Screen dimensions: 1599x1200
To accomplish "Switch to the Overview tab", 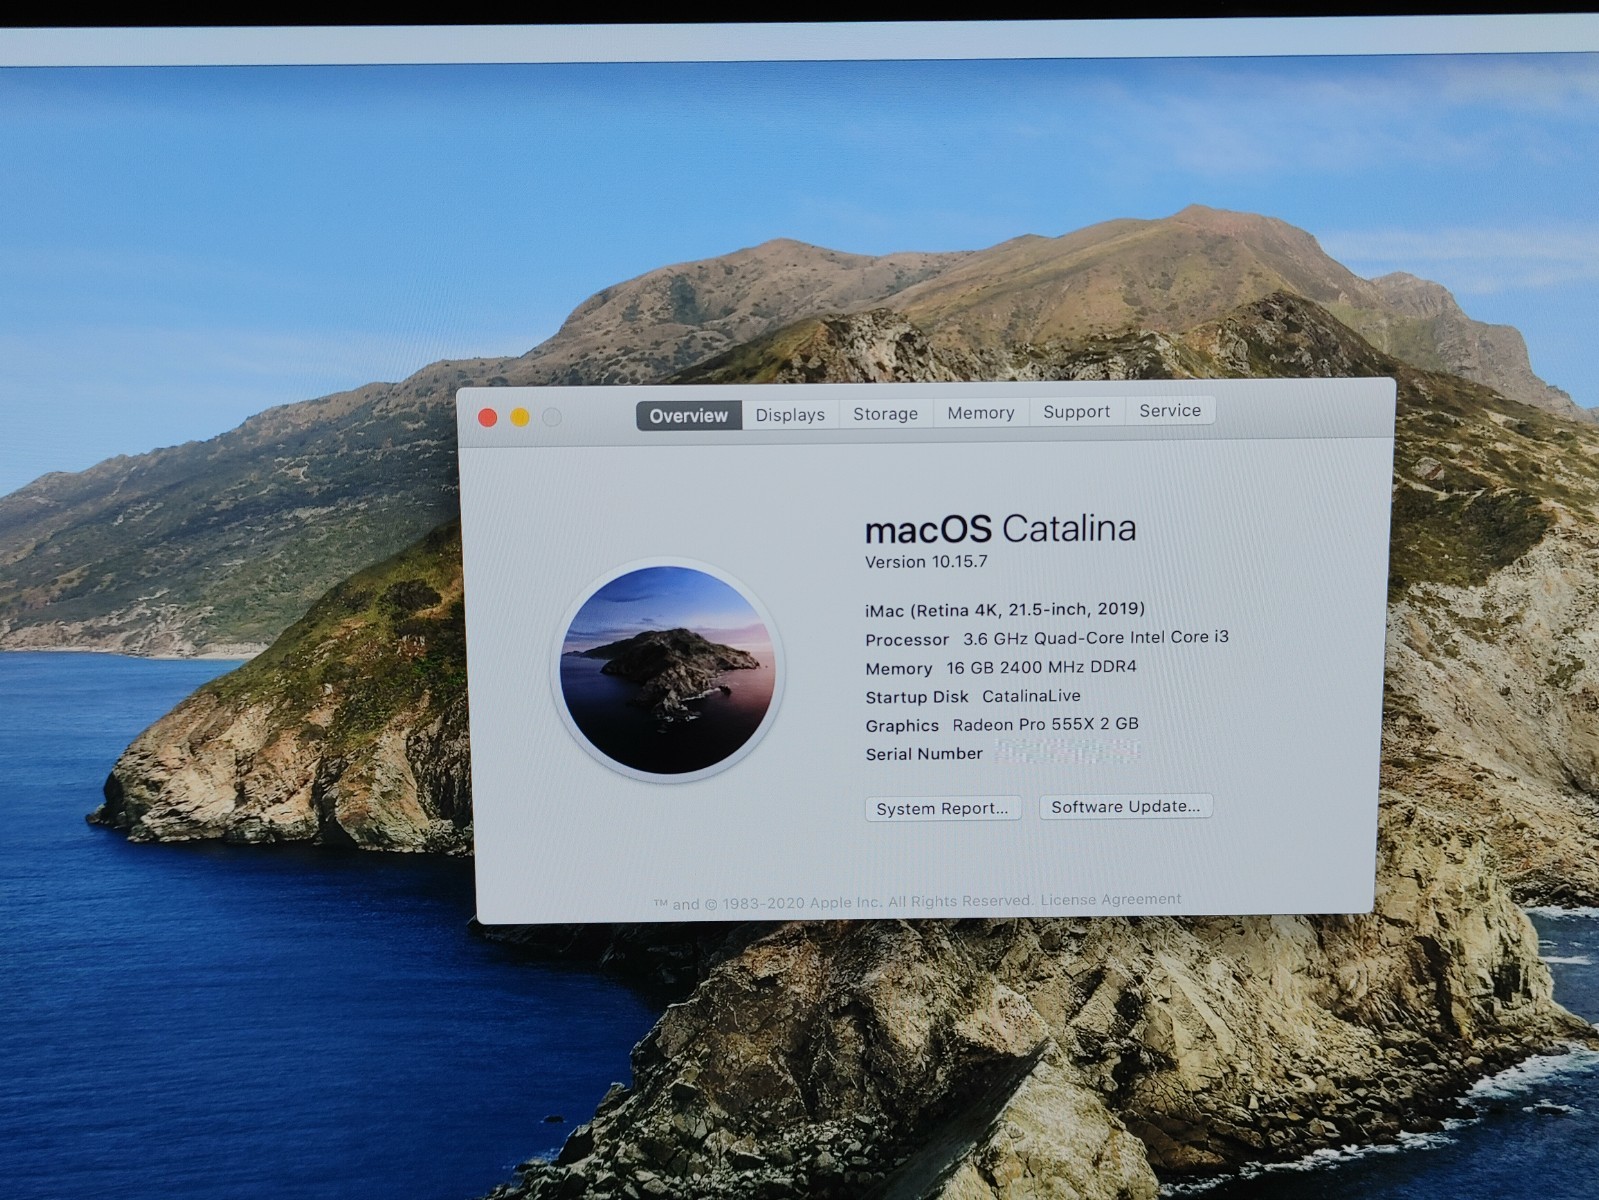I will tap(689, 416).
